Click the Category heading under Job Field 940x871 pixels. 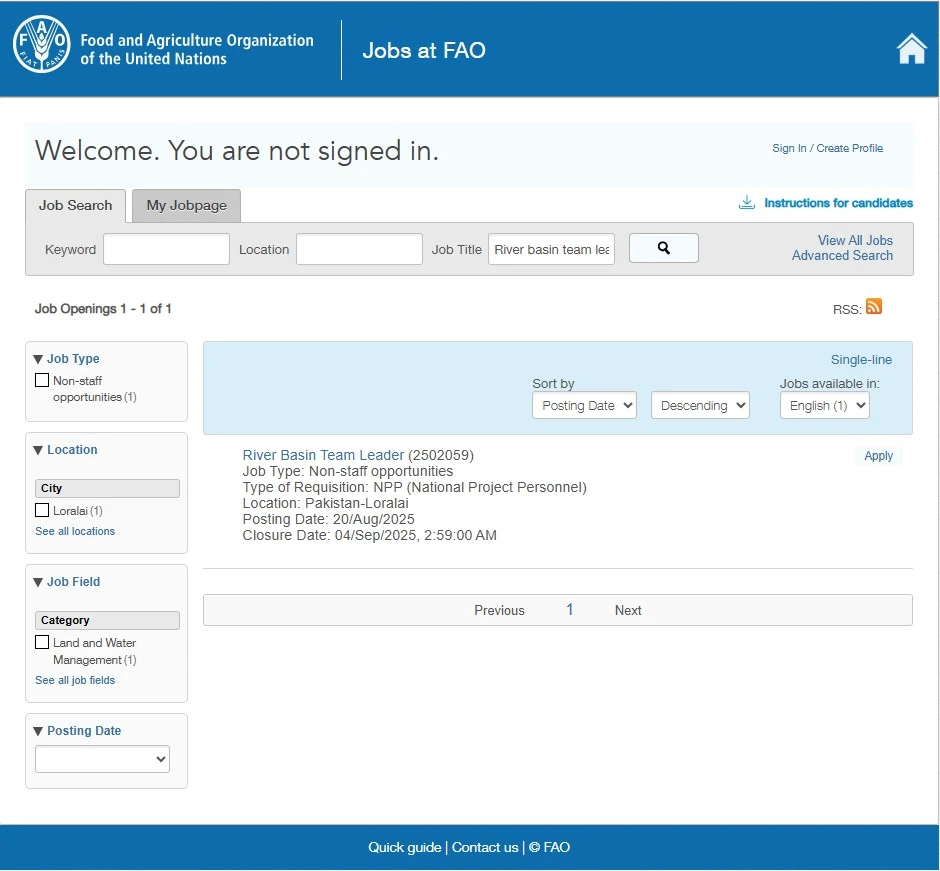(x=107, y=620)
